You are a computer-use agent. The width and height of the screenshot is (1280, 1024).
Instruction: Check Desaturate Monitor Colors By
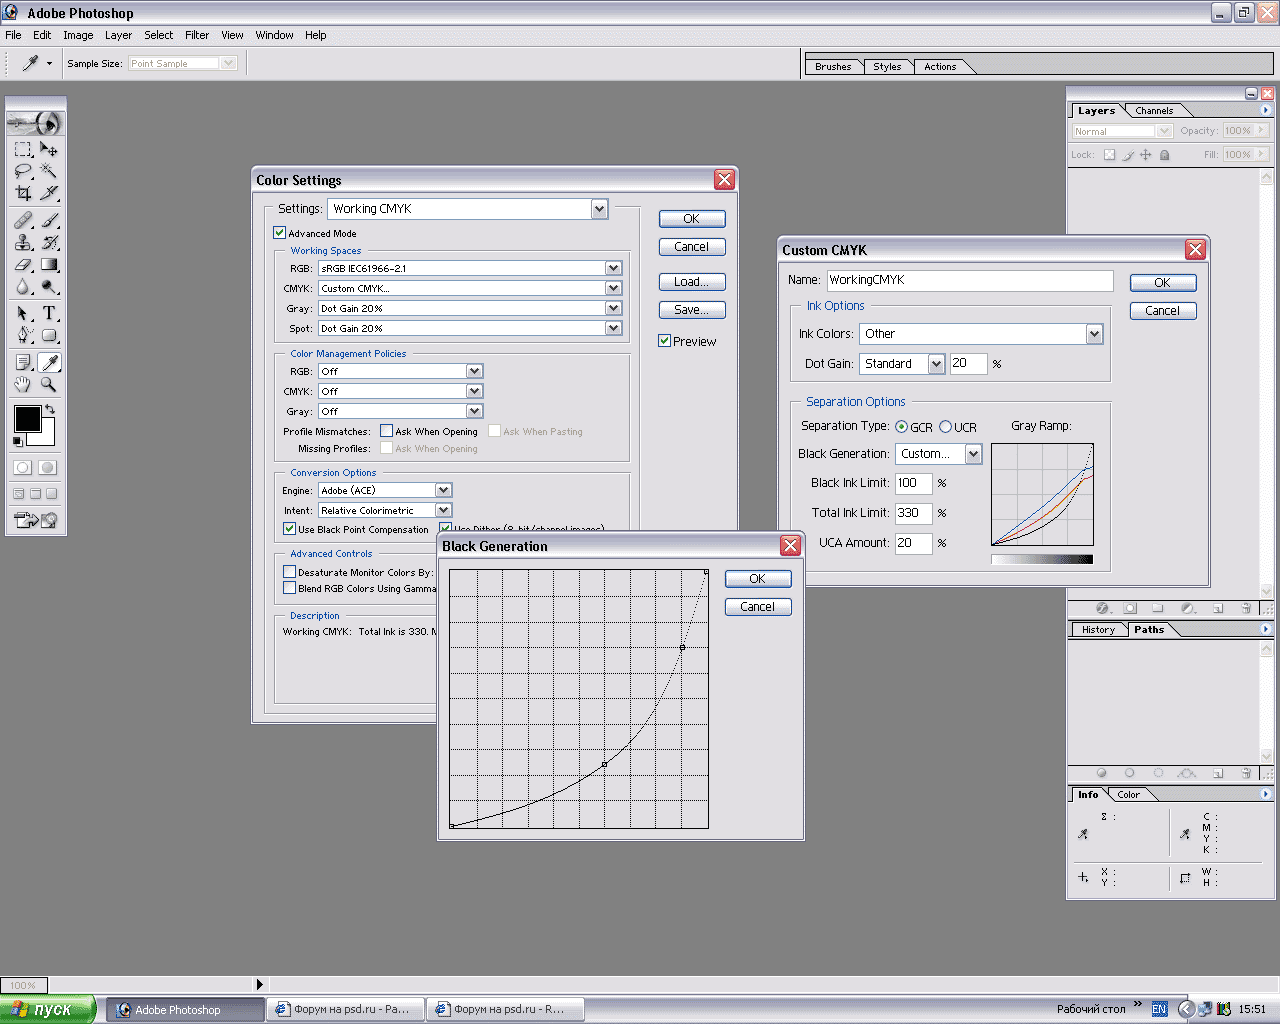click(x=289, y=572)
